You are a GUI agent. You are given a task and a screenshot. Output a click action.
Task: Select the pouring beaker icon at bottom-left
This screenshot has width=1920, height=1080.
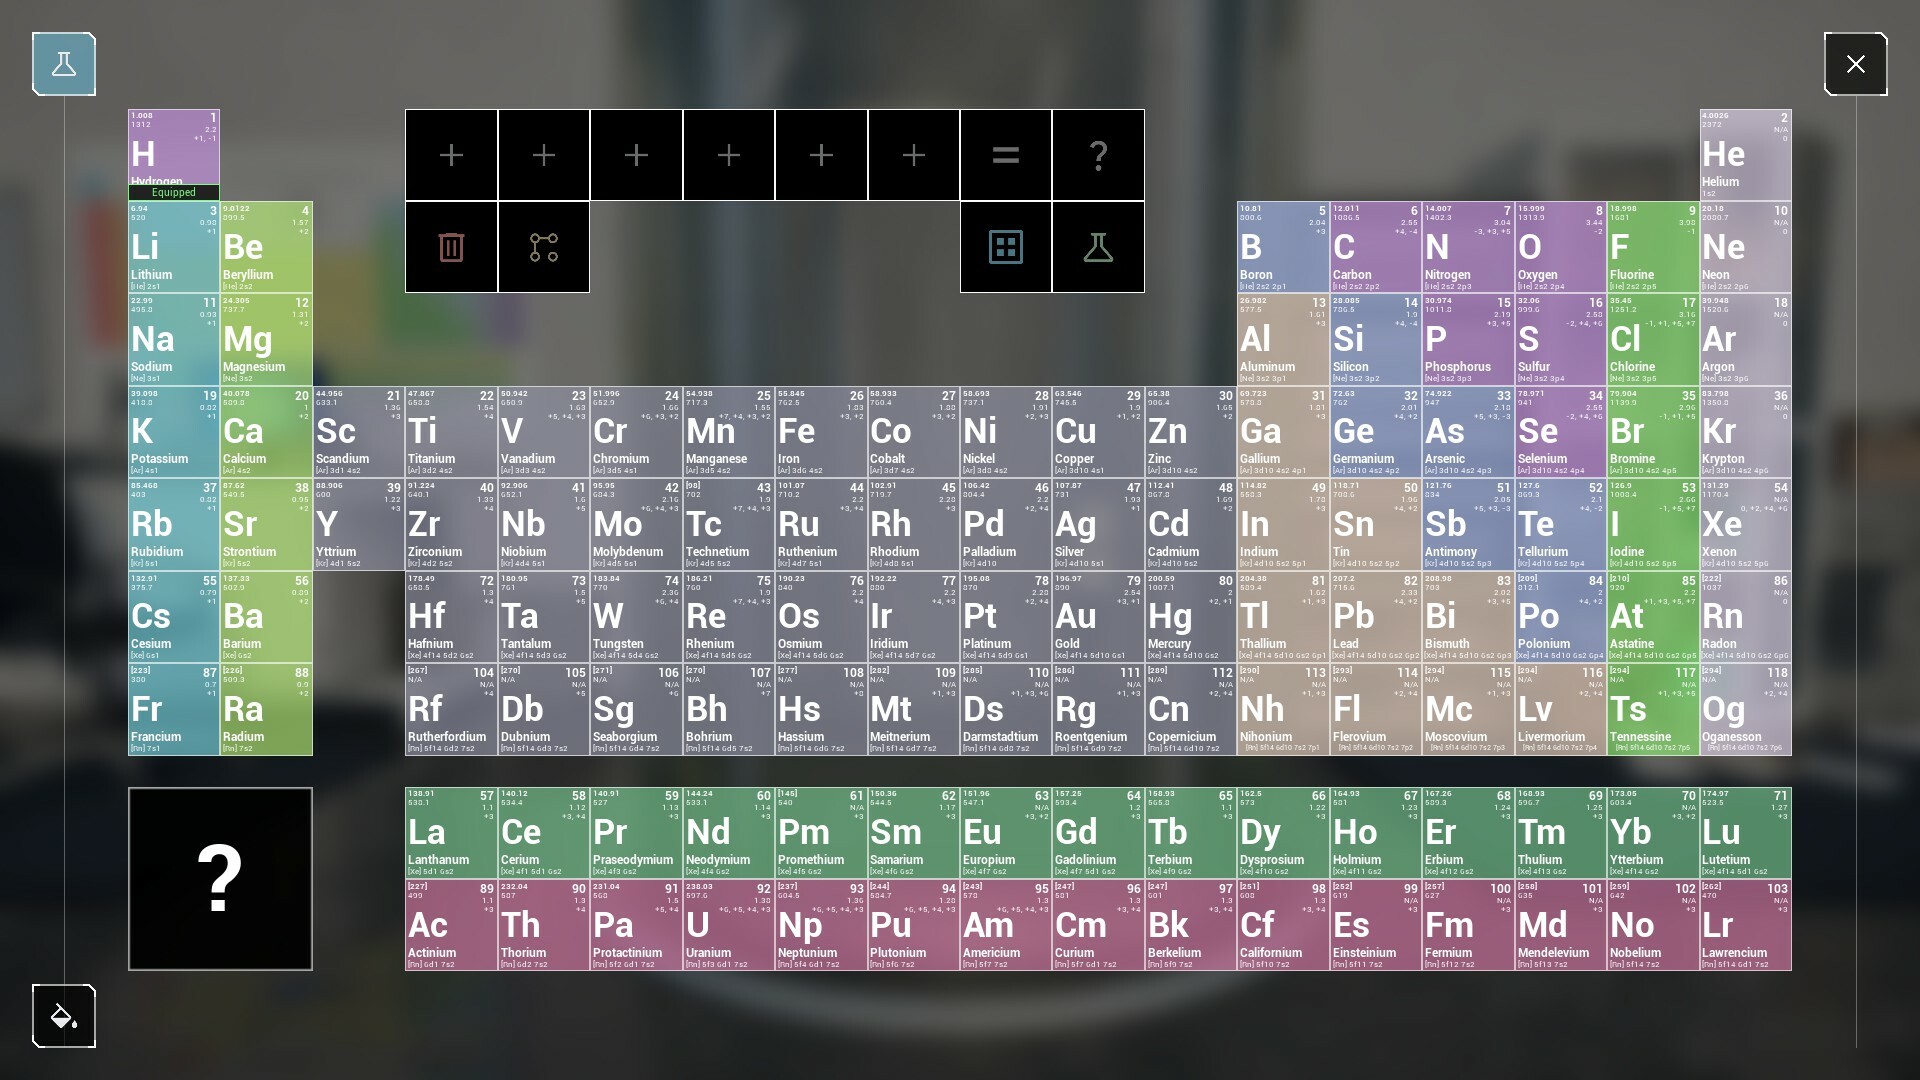click(63, 1016)
